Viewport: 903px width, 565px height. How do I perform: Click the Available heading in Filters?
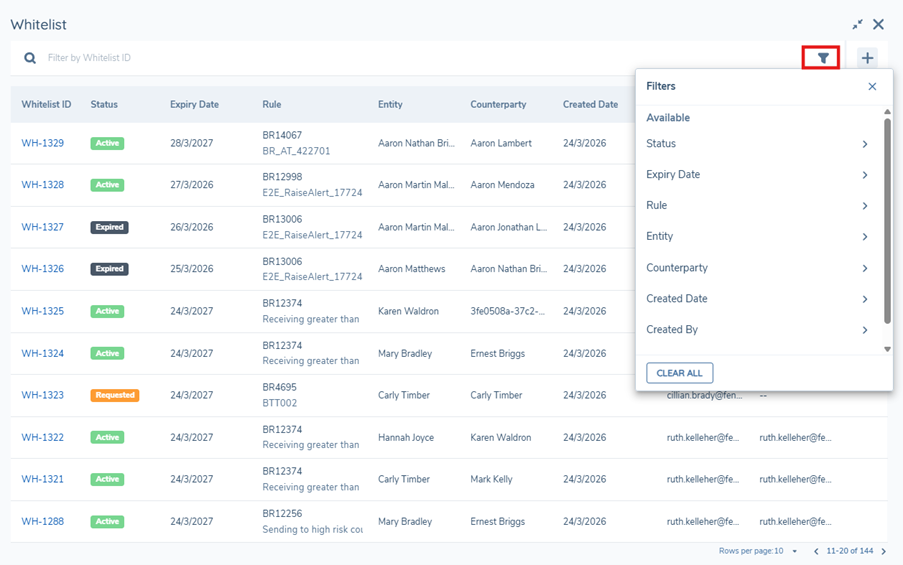tap(668, 117)
